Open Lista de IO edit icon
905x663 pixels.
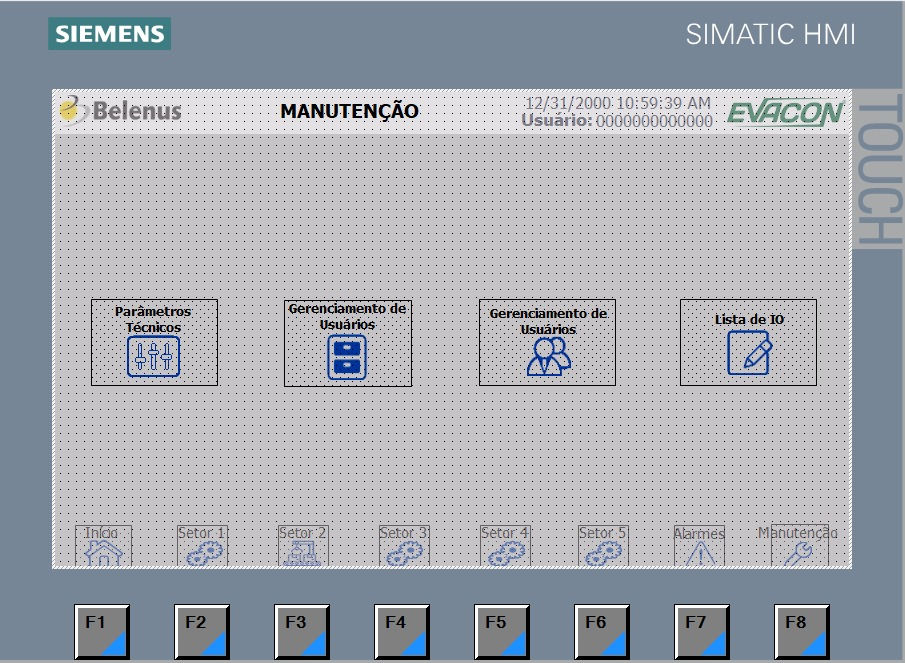[749, 353]
